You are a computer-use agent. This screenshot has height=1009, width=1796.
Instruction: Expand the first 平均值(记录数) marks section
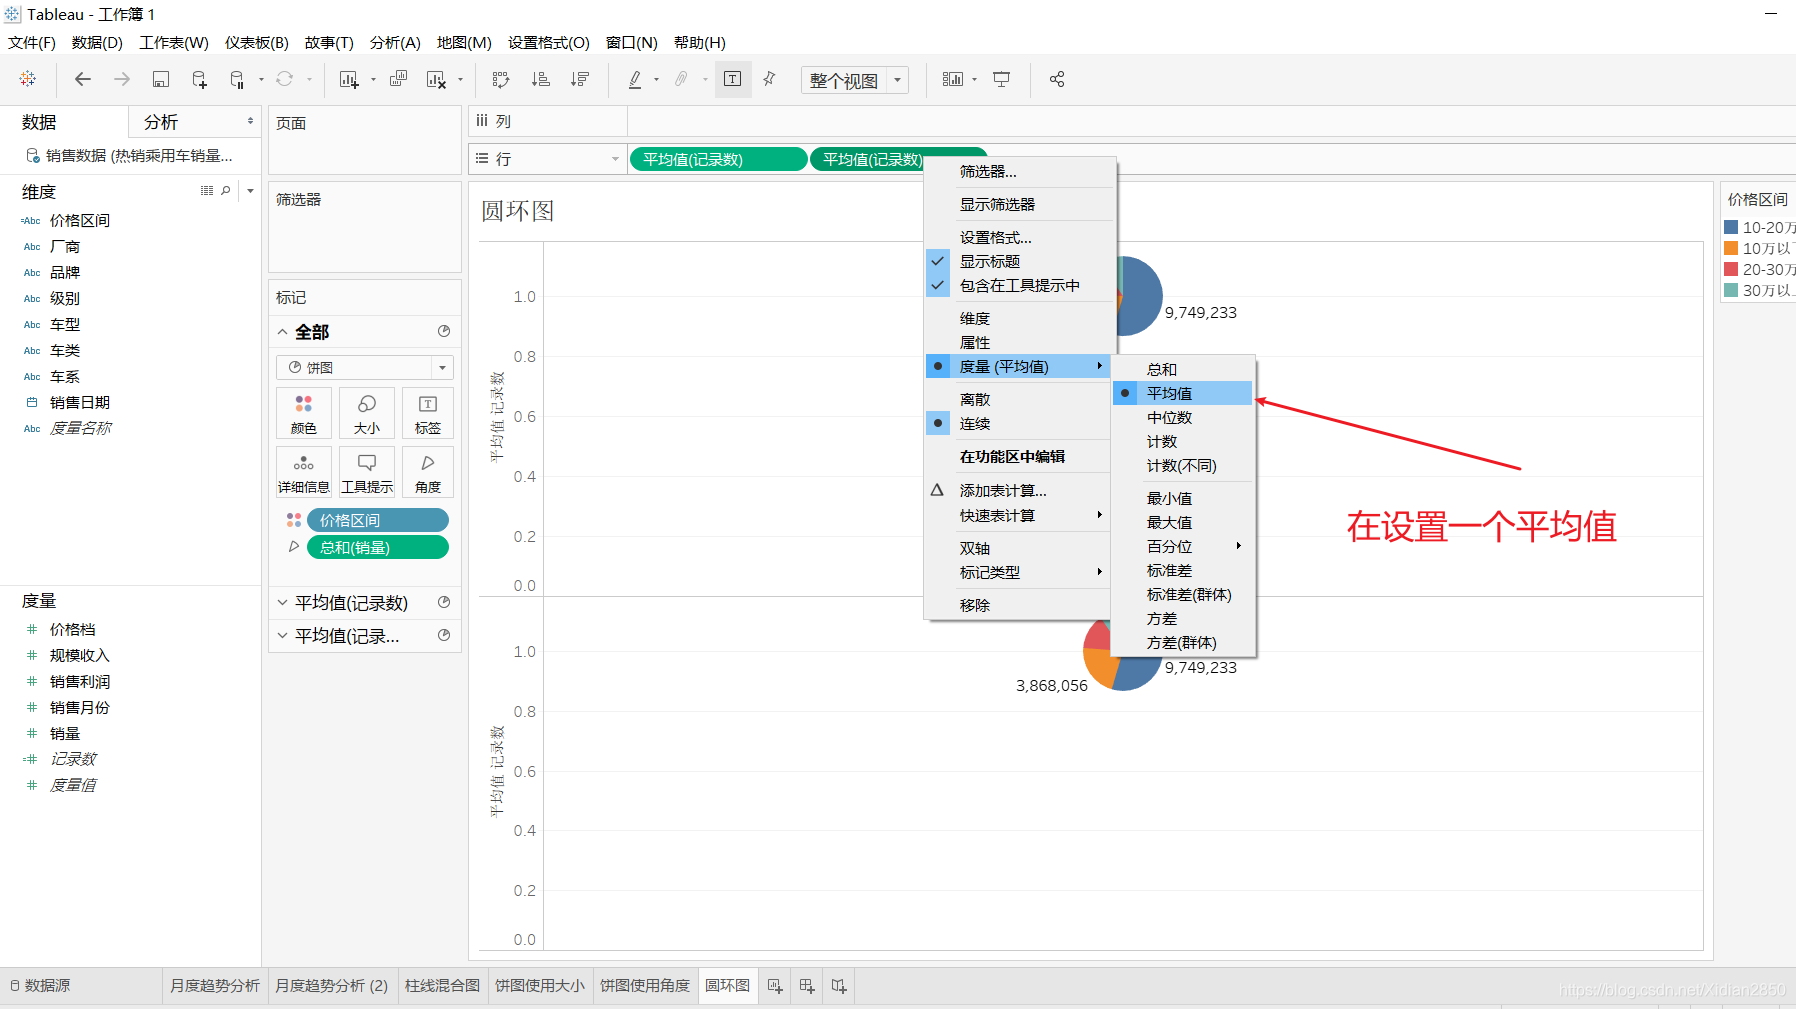coord(282,603)
